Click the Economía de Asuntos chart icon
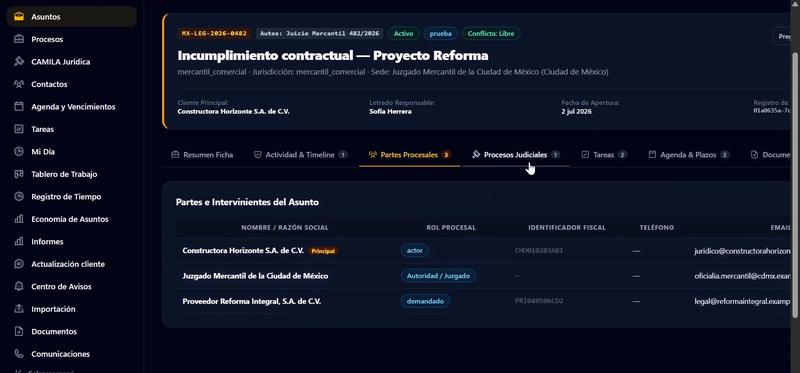Viewport: 800px width, 373px height. (19, 218)
